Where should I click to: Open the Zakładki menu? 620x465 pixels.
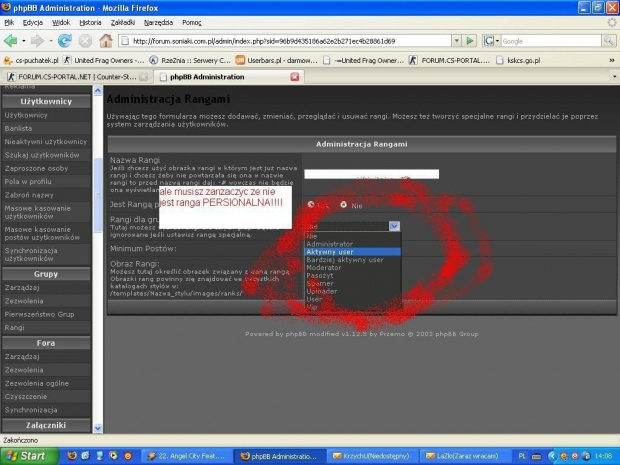[x=123, y=21]
